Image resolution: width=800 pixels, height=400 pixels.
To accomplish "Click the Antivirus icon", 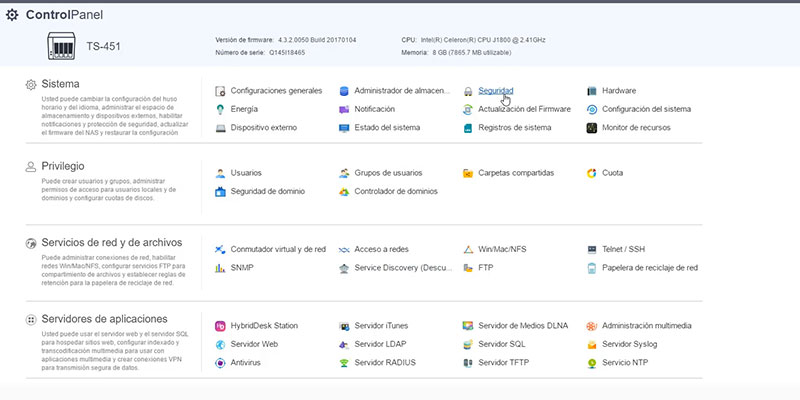I will coord(220,363).
